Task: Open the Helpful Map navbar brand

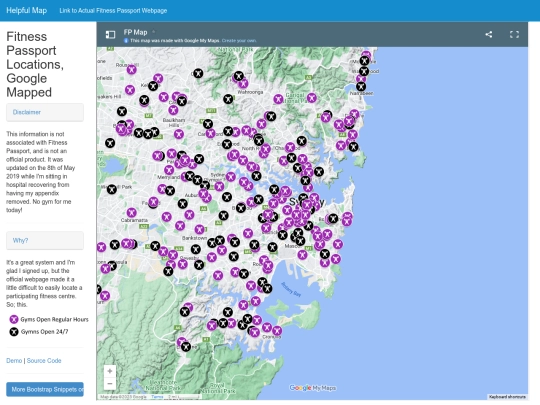Action: [27, 10]
